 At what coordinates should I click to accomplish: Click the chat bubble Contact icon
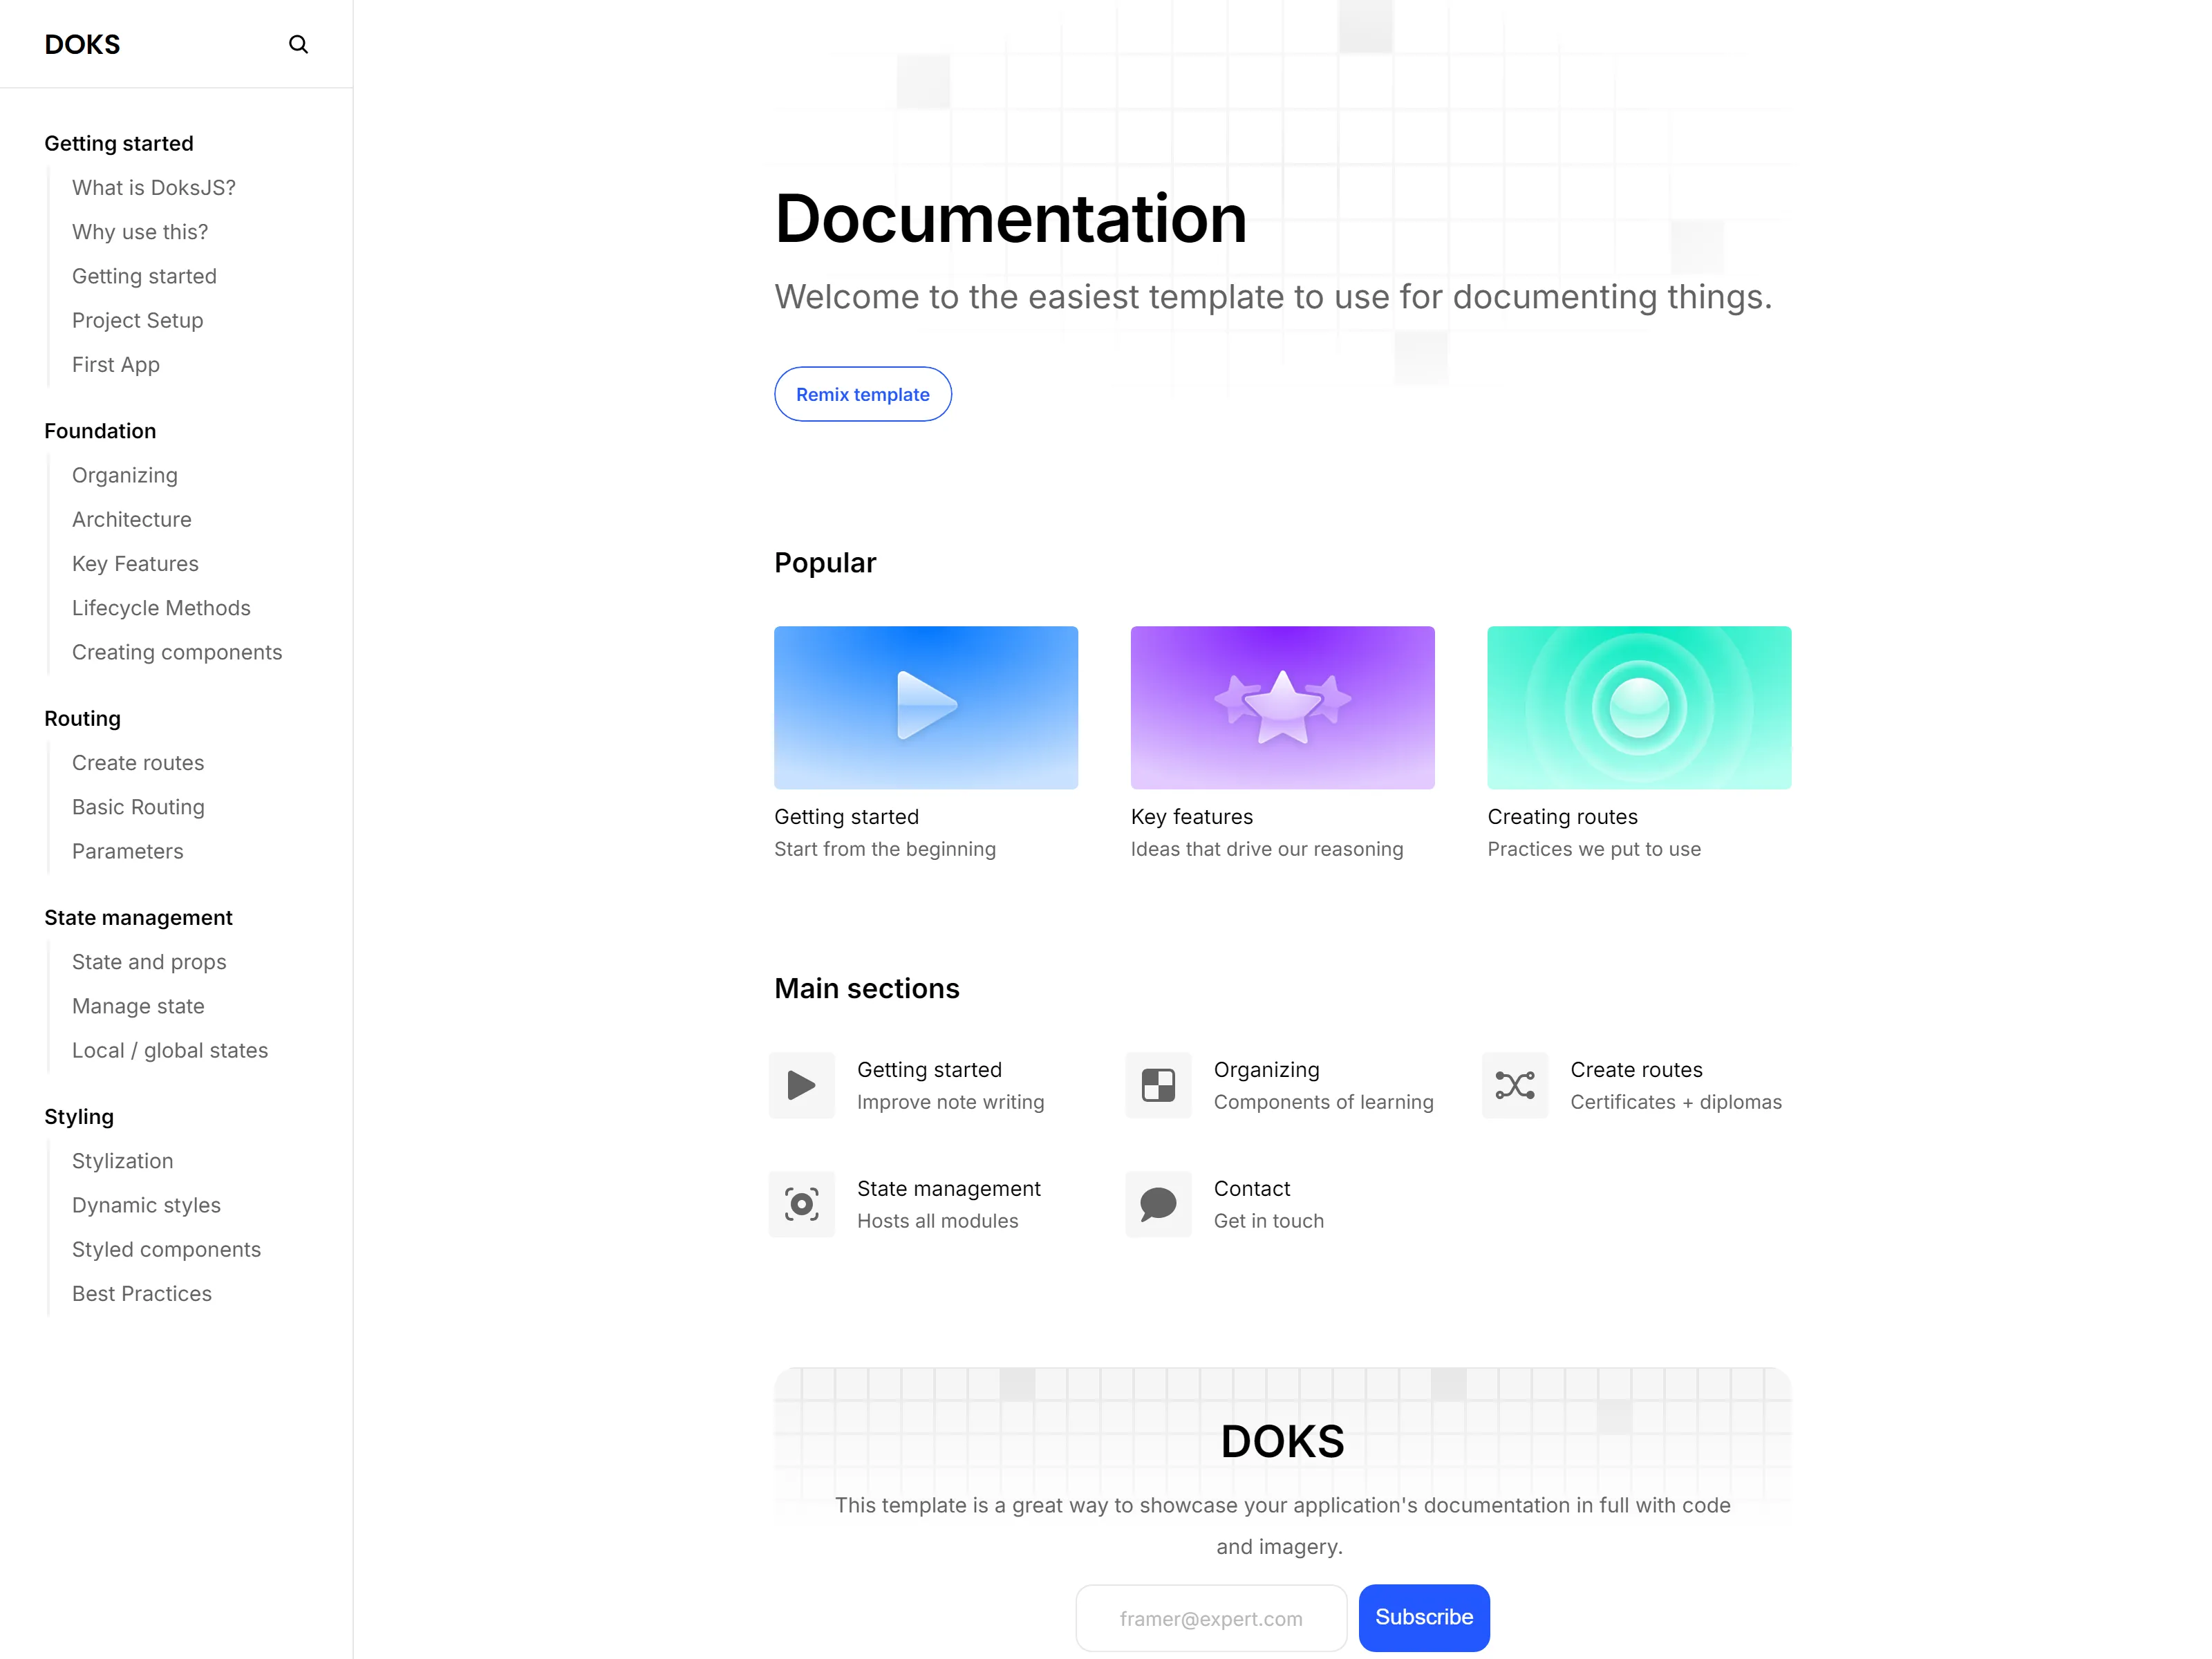(x=1158, y=1204)
